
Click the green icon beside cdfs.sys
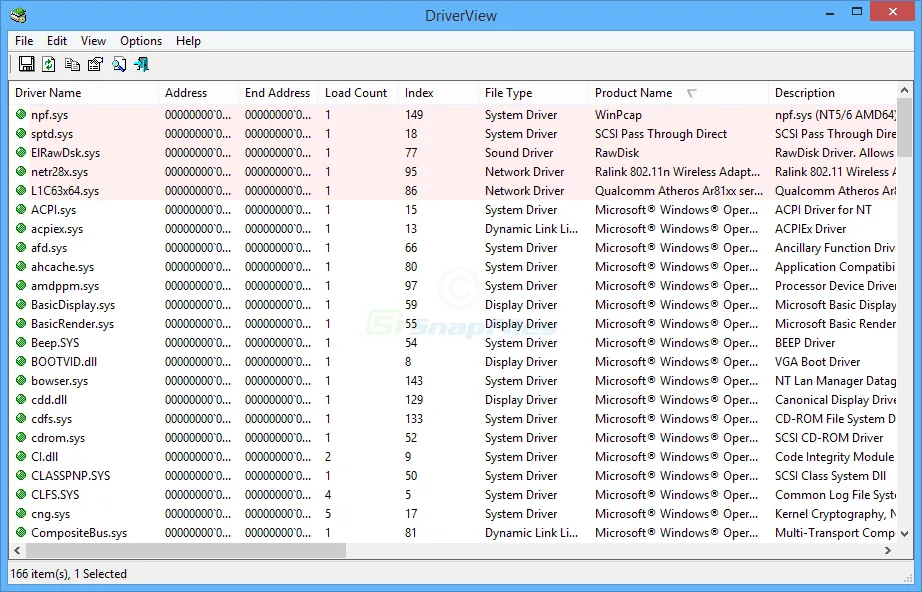point(21,419)
